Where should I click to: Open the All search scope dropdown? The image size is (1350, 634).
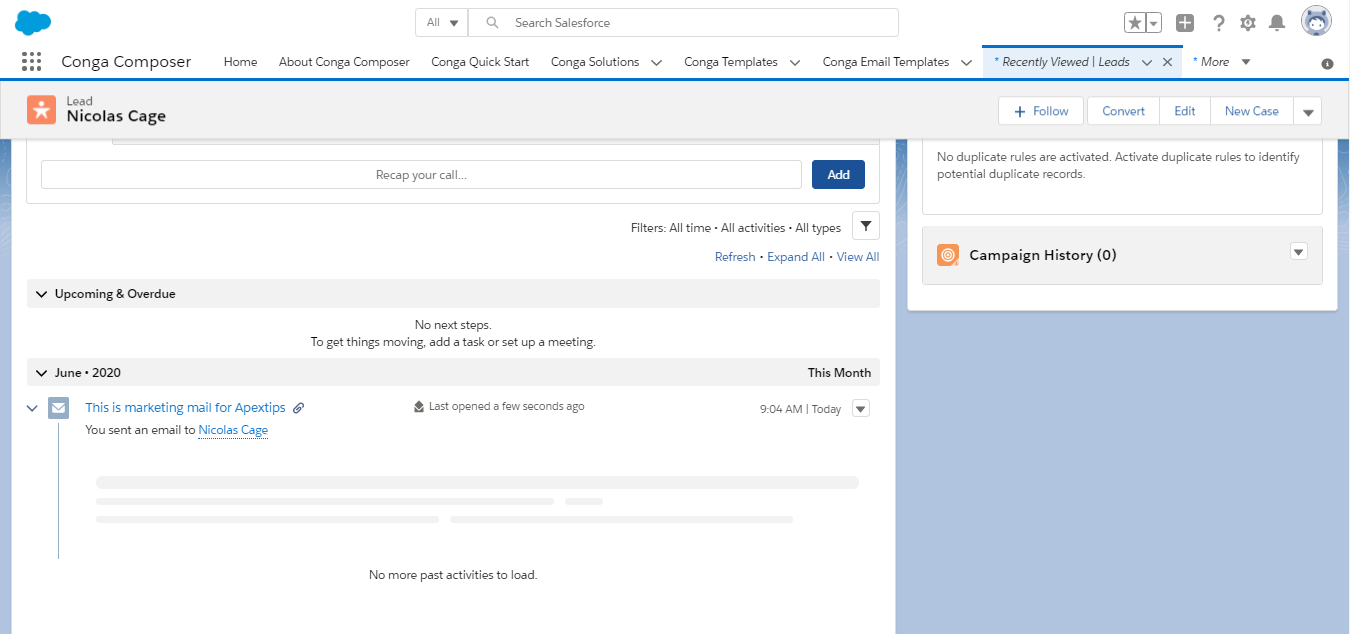(x=442, y=23)
